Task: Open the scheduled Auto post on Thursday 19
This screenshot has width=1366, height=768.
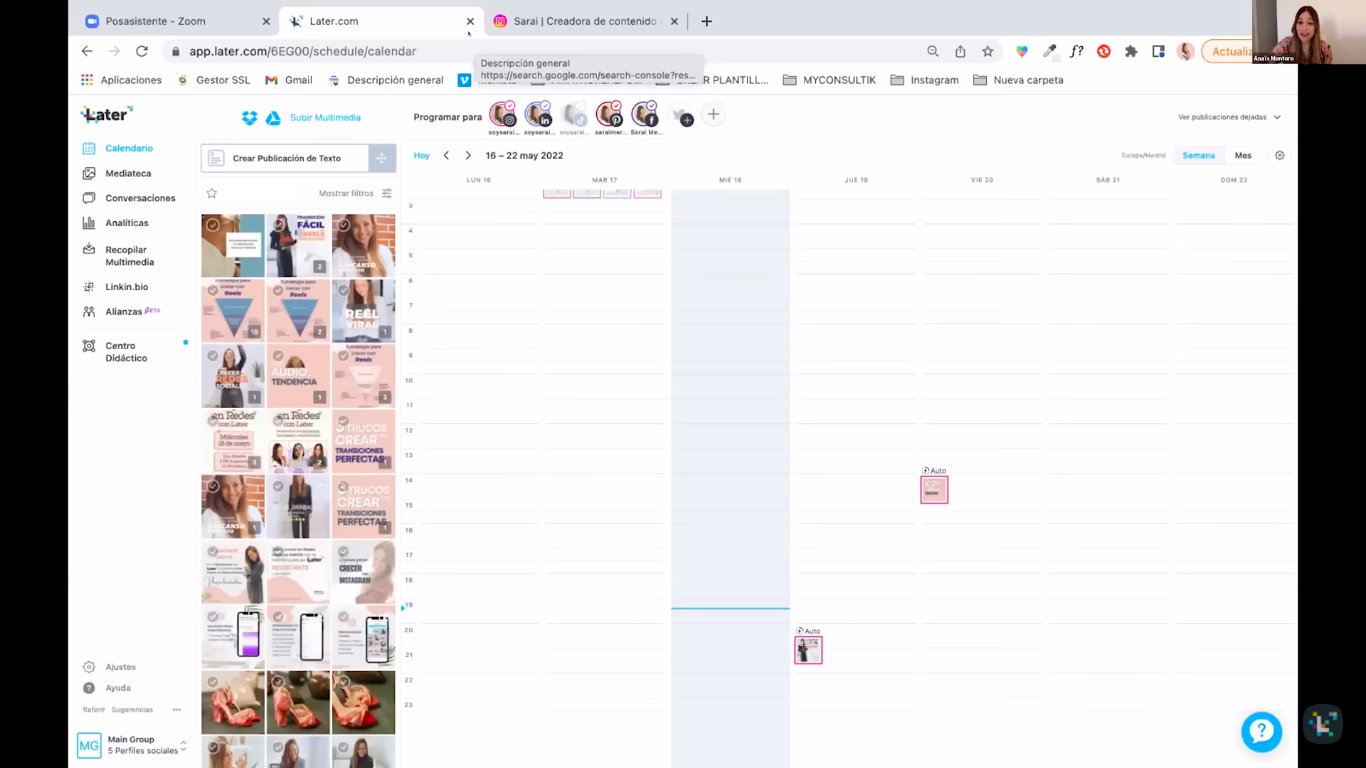Action: [808, 650]
